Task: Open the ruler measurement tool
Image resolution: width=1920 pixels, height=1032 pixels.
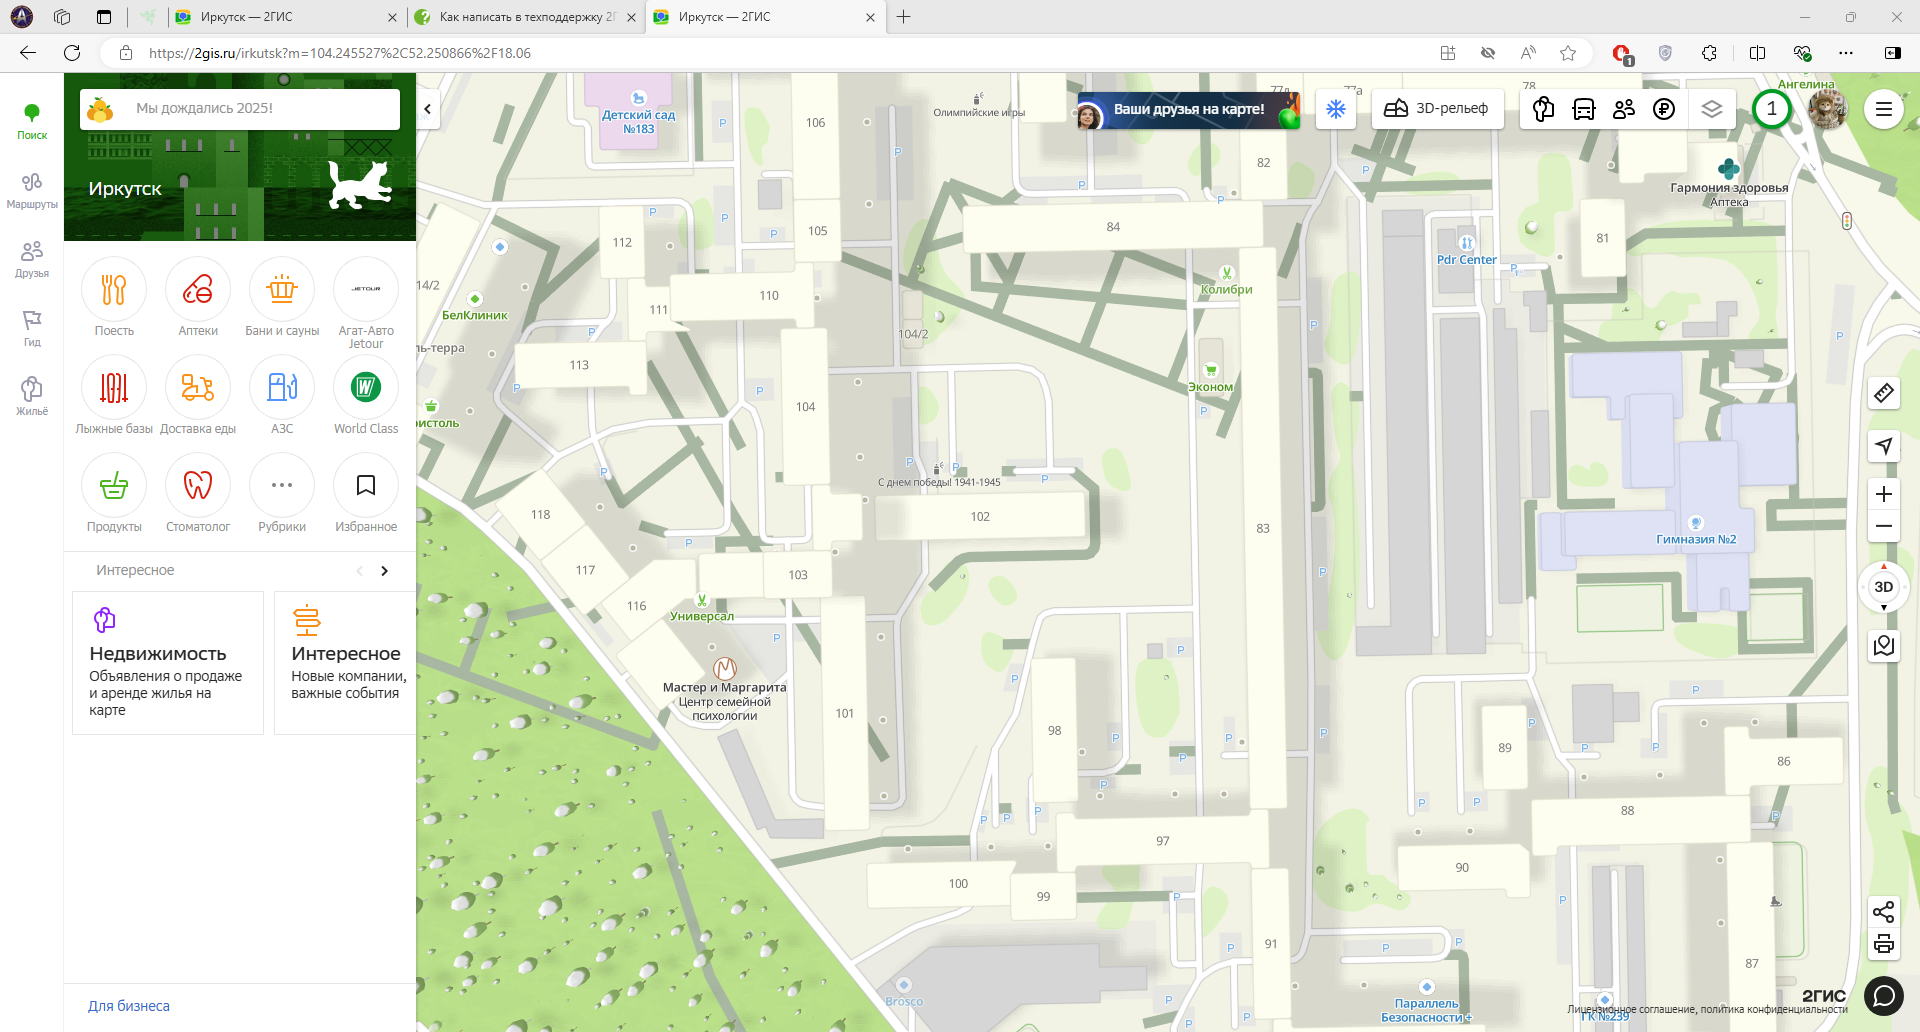Action: point(1883,393)
